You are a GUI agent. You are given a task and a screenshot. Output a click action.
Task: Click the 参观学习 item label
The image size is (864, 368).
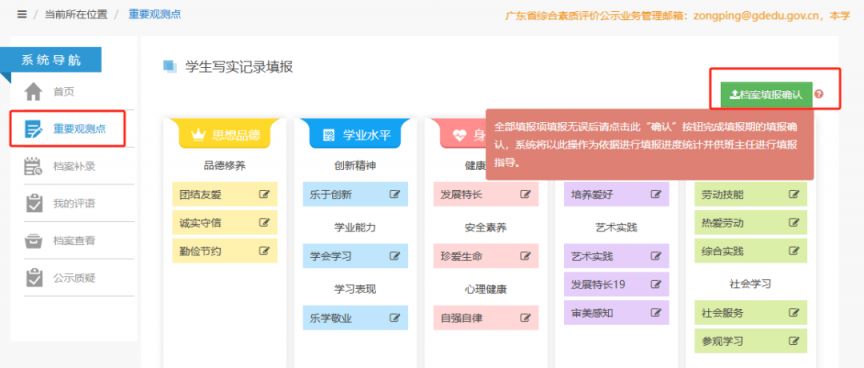[722, 341]
